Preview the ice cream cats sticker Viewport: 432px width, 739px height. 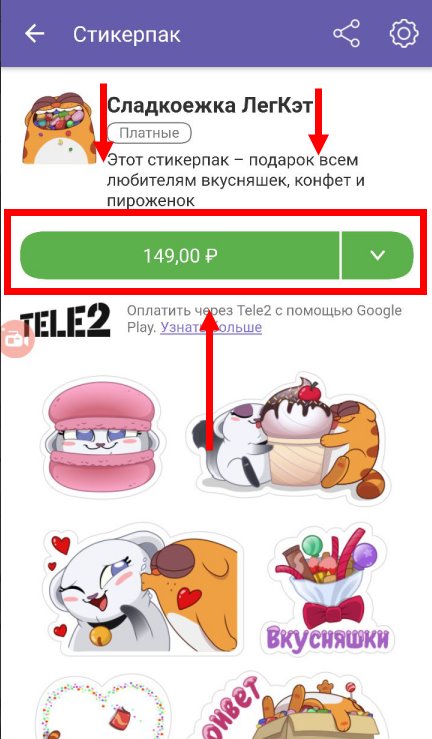[289, 438]
